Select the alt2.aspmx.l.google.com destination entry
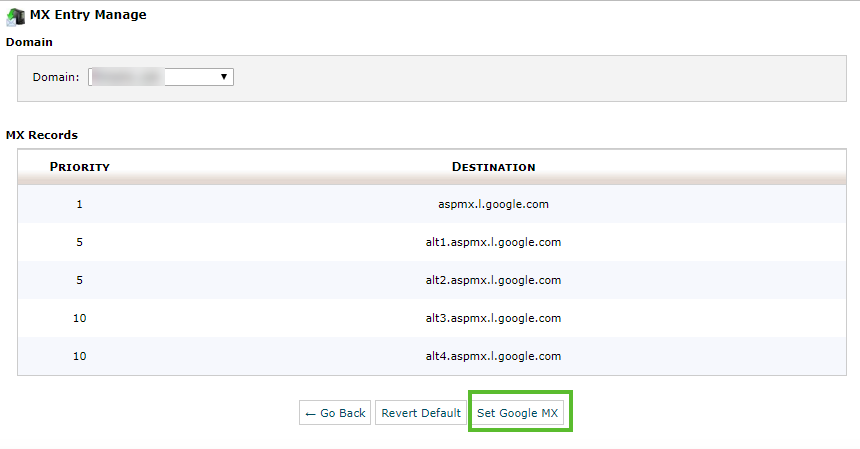Image resolution: width=860 pixels, height=449 pixels. [493, 280]
